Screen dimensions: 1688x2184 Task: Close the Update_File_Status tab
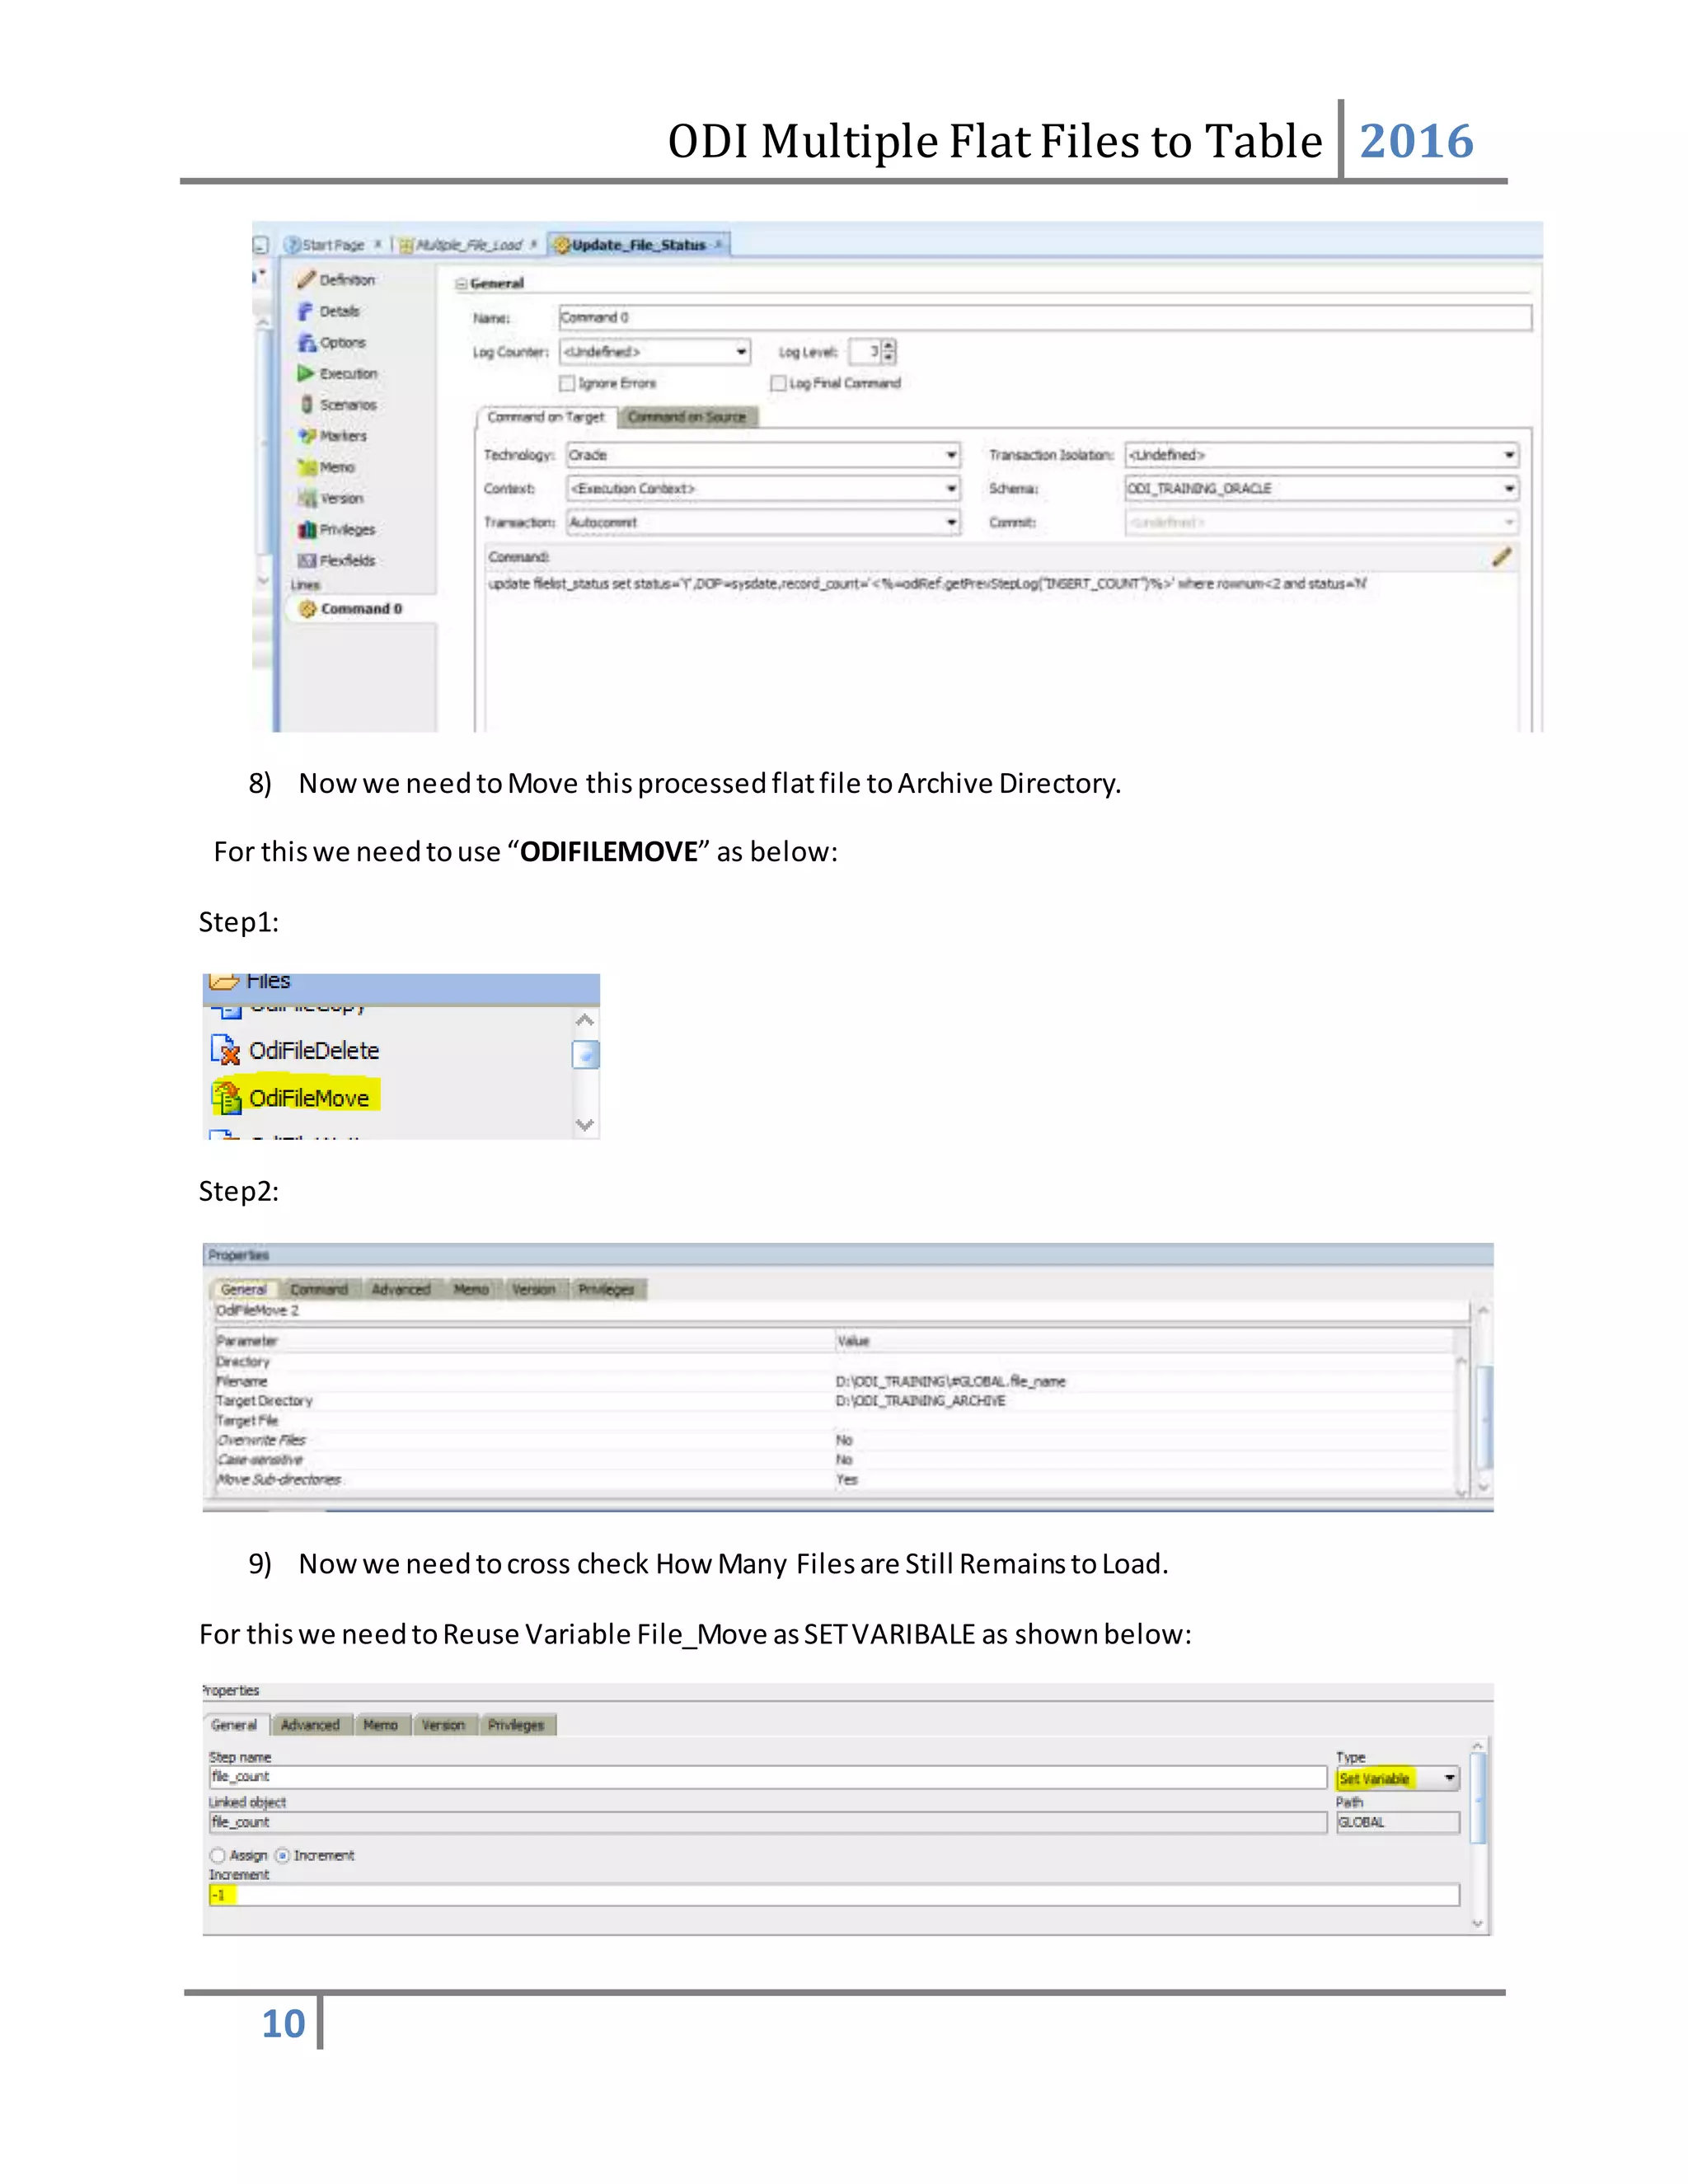pyautogui.click(x=718, y=244)
